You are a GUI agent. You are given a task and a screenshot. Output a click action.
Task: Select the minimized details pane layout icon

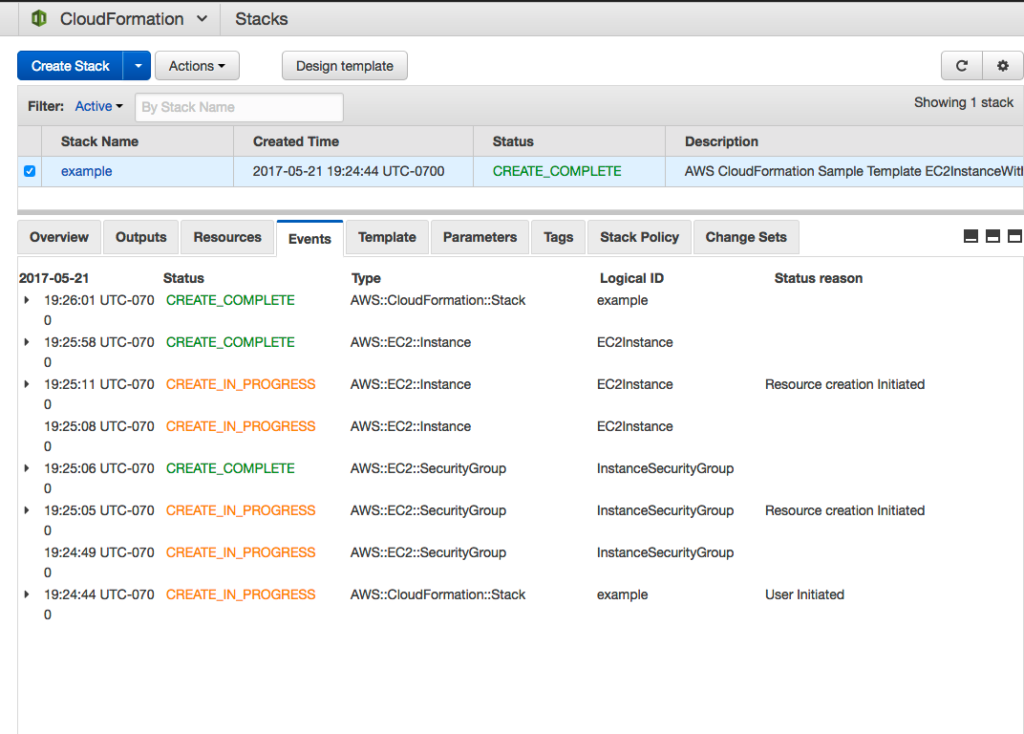970,236
